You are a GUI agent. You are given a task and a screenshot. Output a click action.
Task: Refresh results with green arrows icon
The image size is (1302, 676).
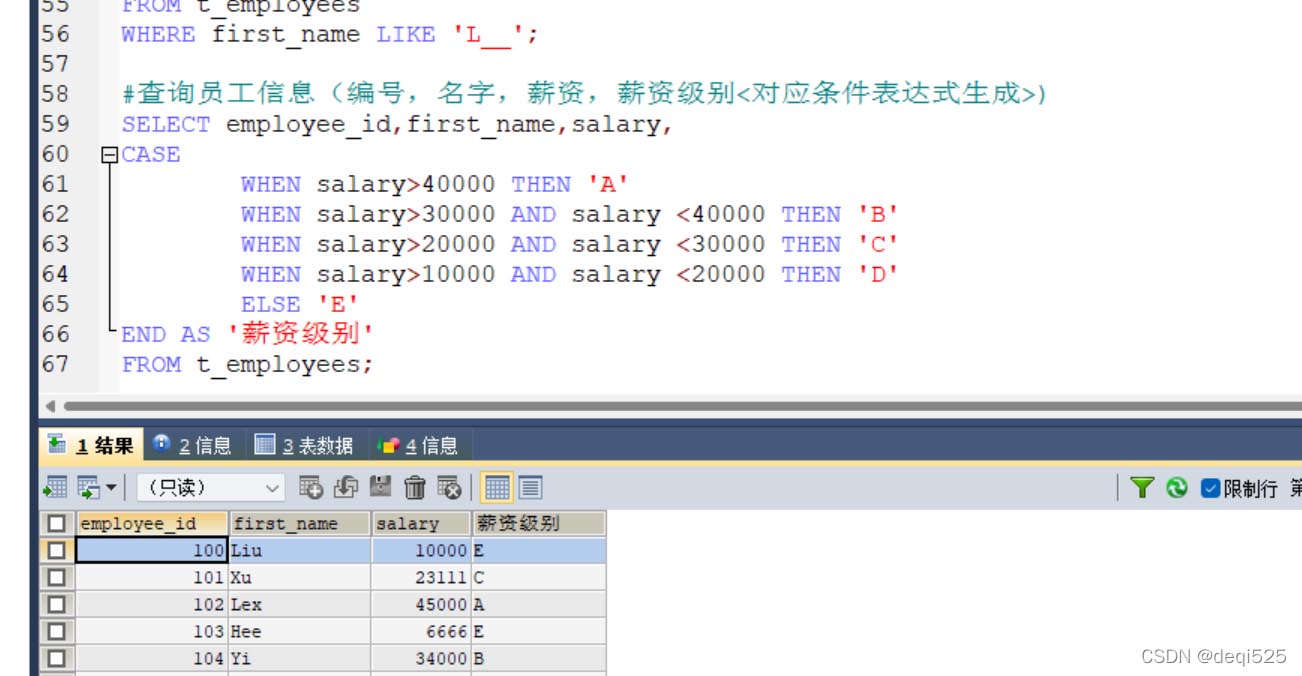[1177, 487]
